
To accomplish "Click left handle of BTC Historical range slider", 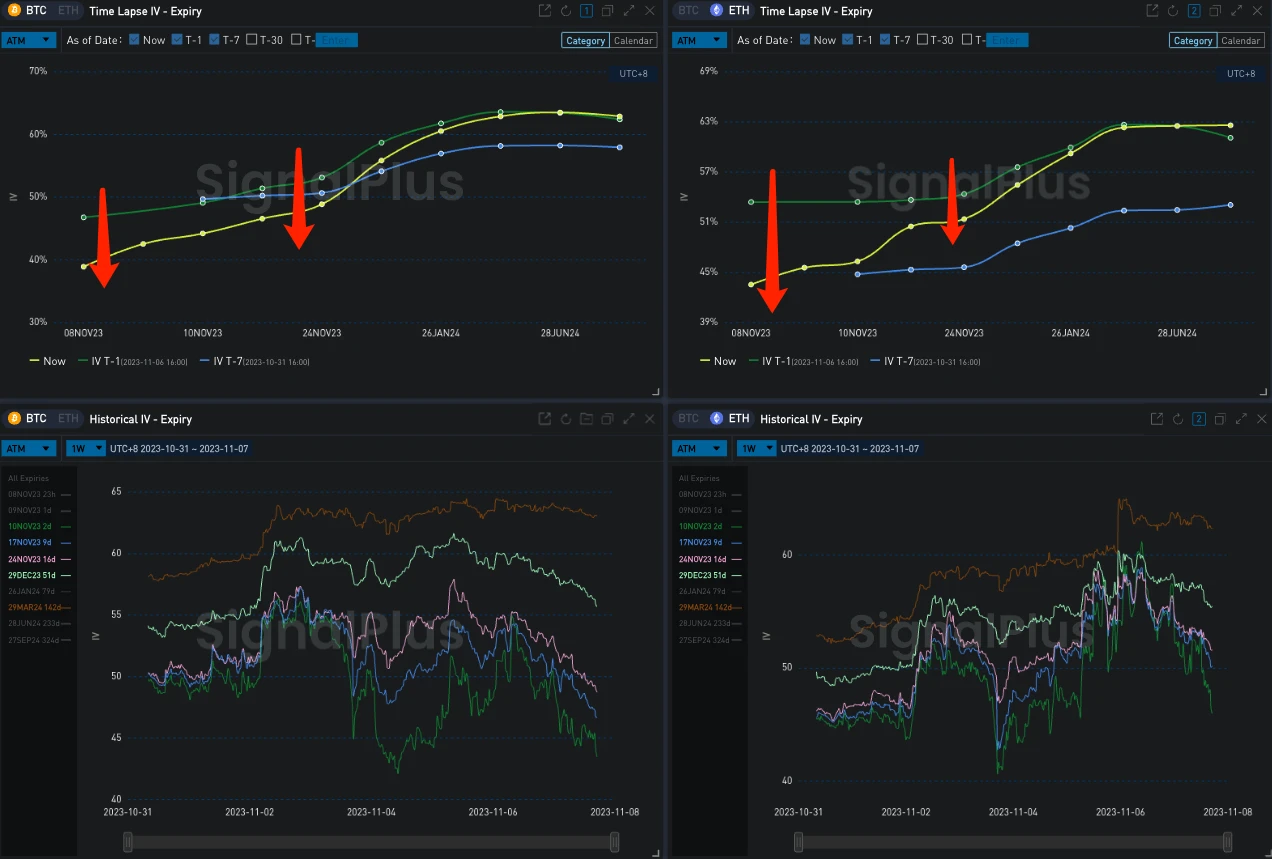I will point(128,843).
